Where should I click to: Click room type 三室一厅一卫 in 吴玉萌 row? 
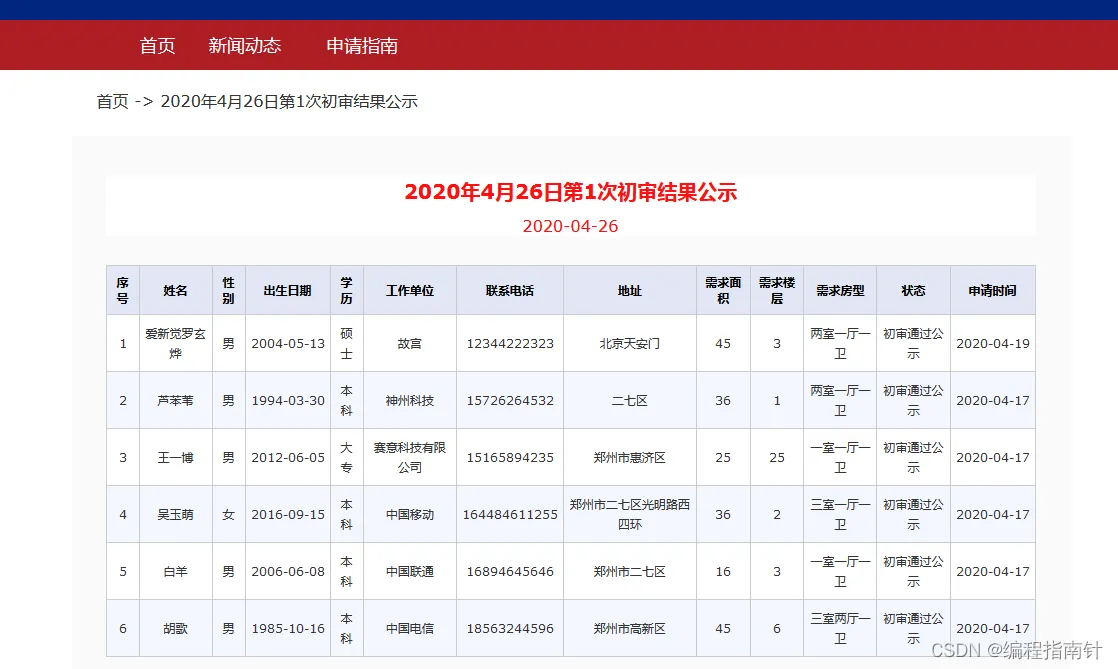click(840, 514)
